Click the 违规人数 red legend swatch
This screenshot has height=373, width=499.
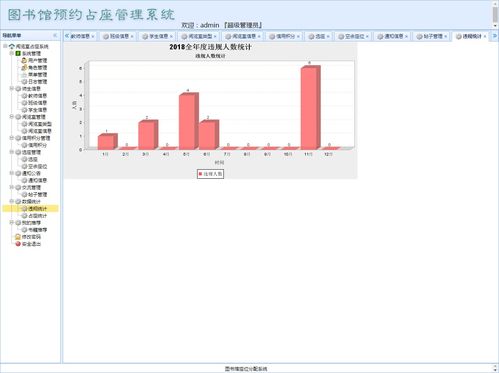pyautogui.click(x=200, y=174)
